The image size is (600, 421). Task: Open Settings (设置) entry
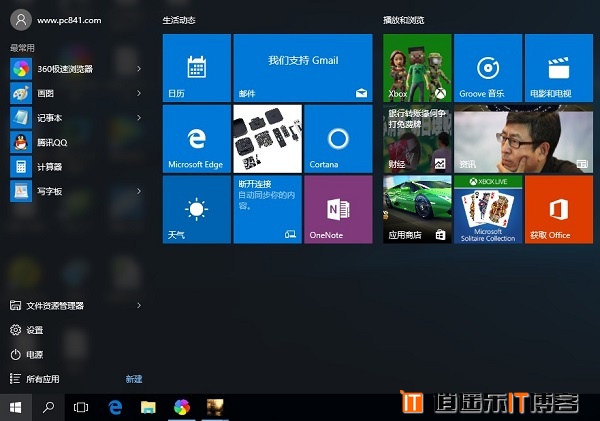click(x=26, y=330)
